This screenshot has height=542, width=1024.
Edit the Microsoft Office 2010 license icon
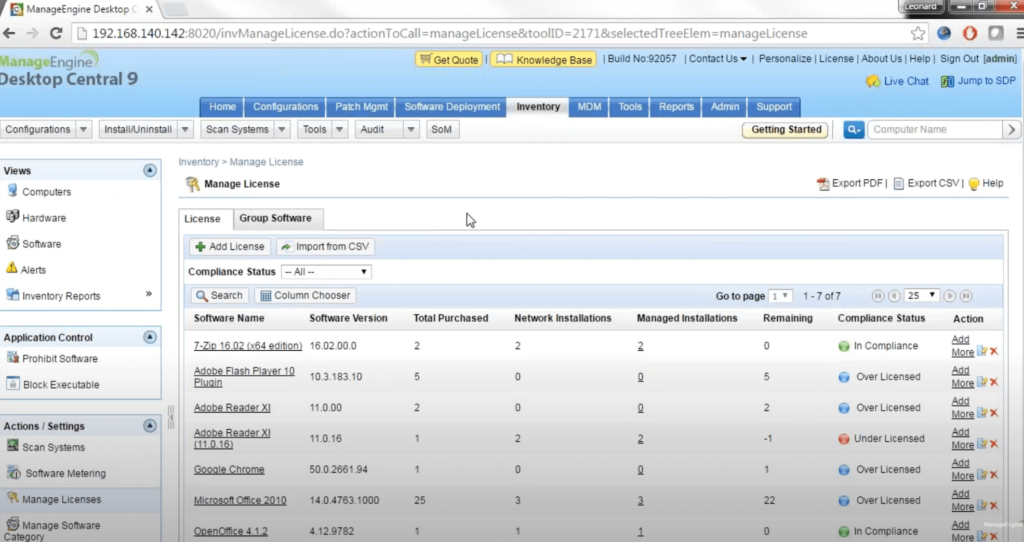[982, 505]
